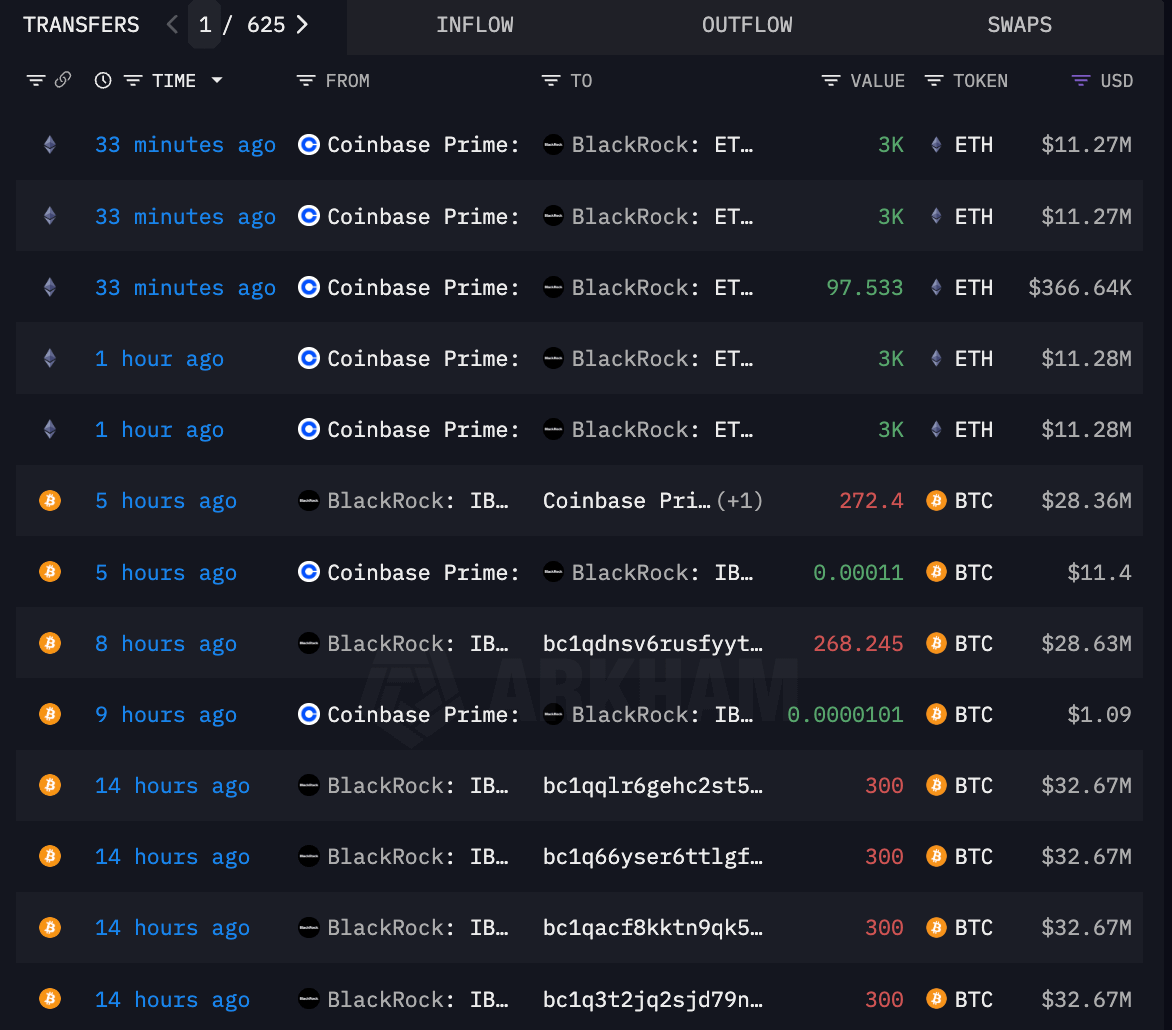The height and width of the screenshot is (1030, 1172).
Task: Click USD amount $11.4
Action: tap(1099, 573)
